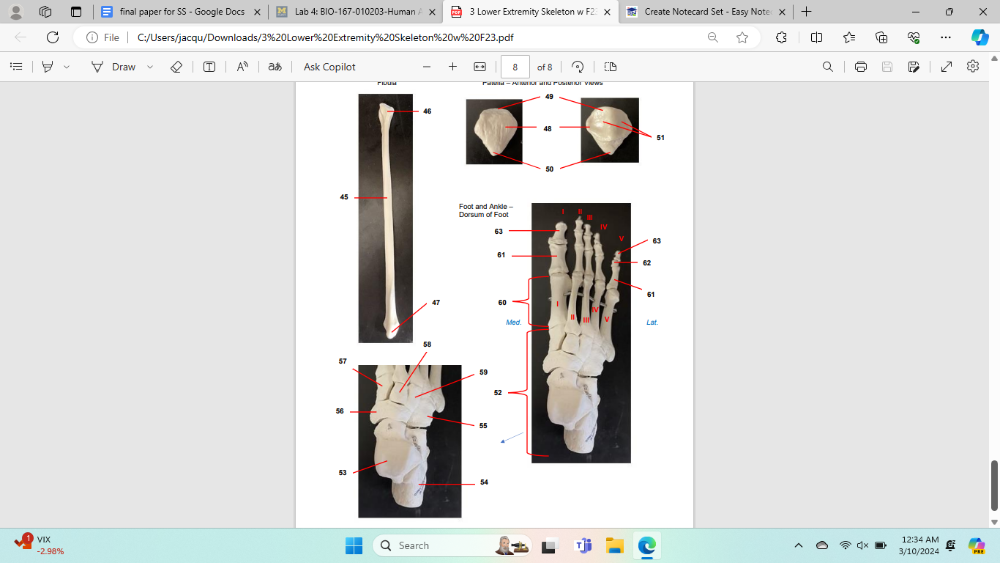
Task: Click the page number input field
Action: [x=515, y=67]
